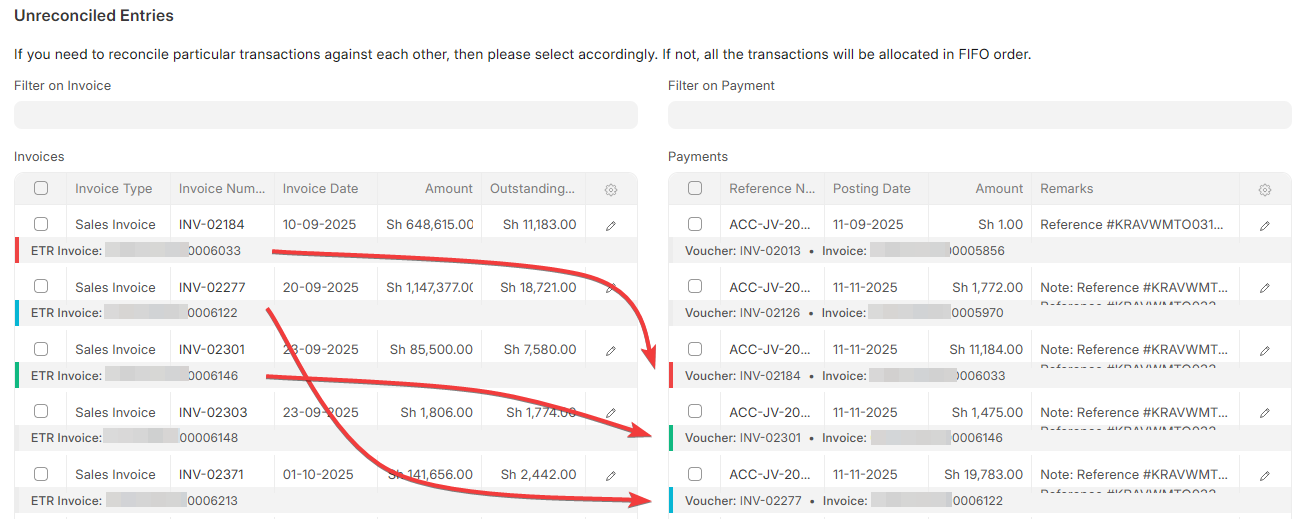Open Payments table column settings gear
This screenshot has width=1304, height=519.
(x=1265, y=189)
